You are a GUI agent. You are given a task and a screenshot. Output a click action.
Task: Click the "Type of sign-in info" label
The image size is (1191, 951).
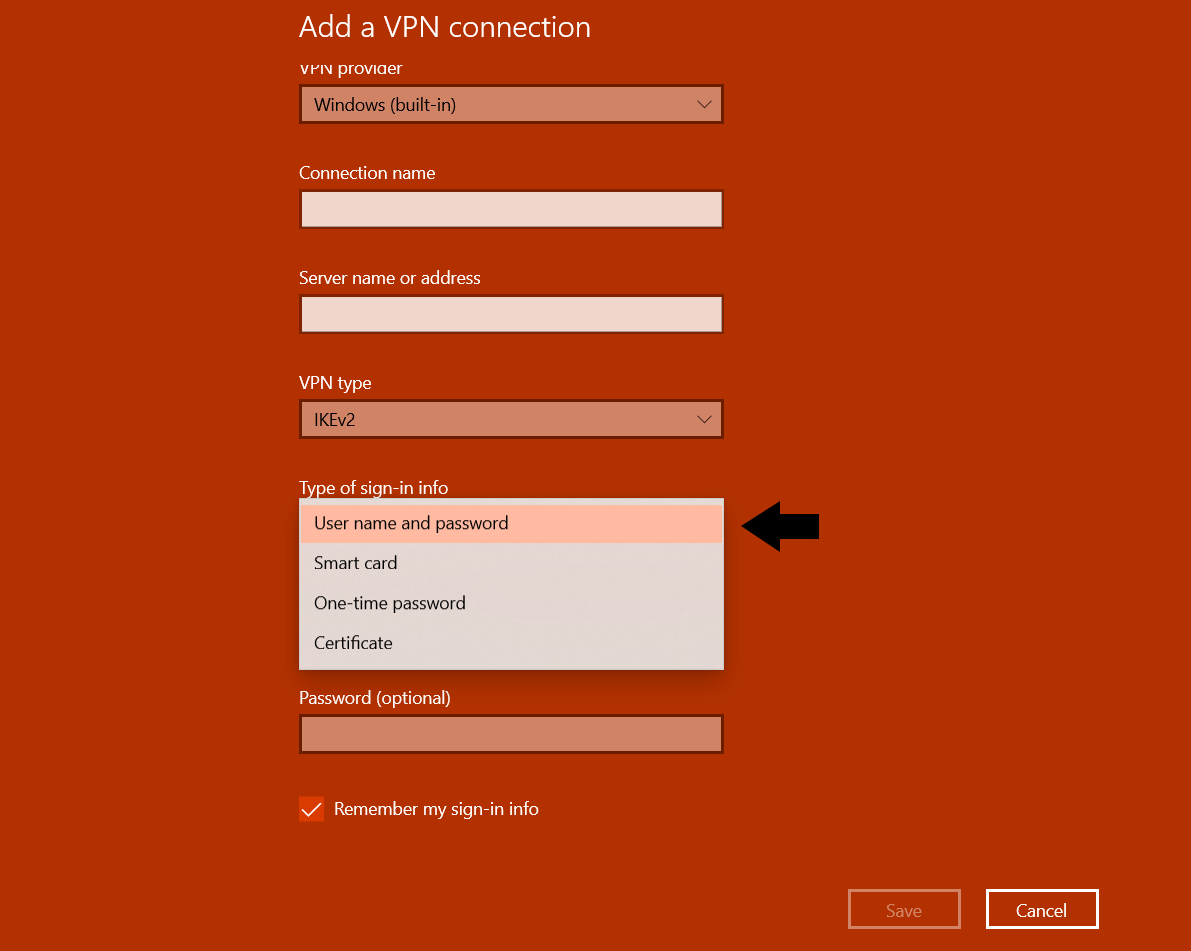373,488
